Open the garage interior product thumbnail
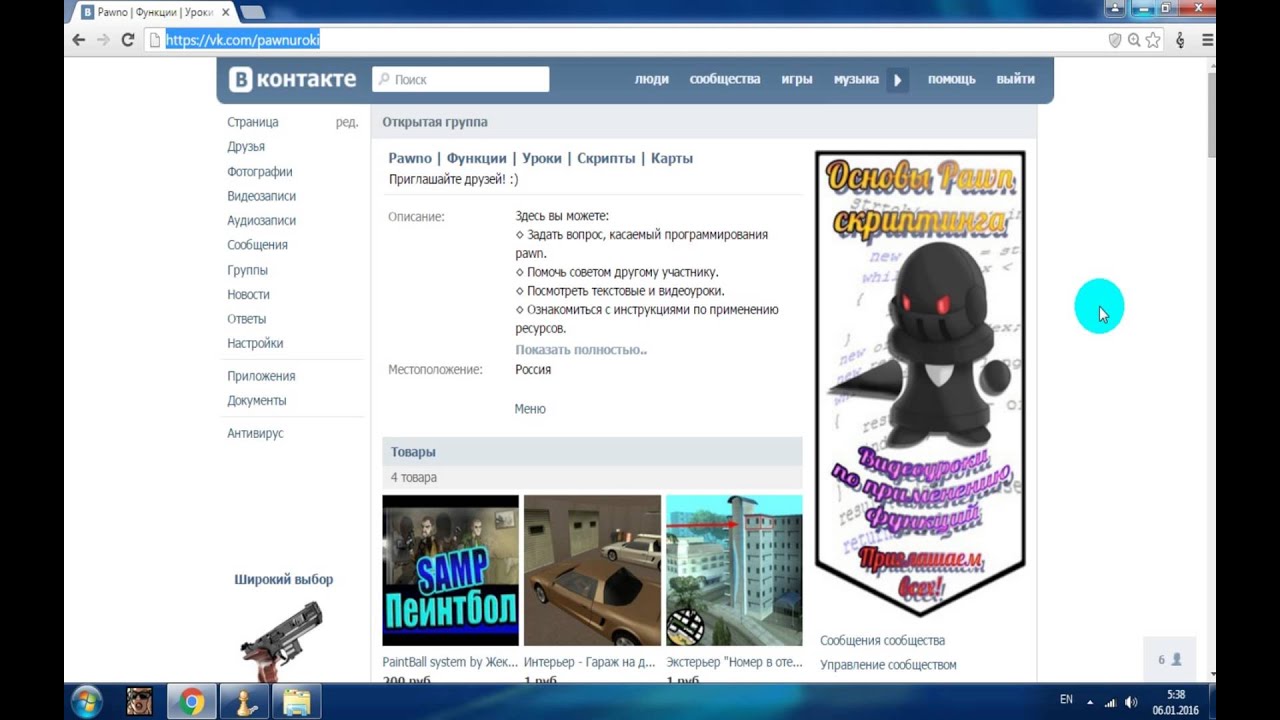 click(x=592, y=571)
